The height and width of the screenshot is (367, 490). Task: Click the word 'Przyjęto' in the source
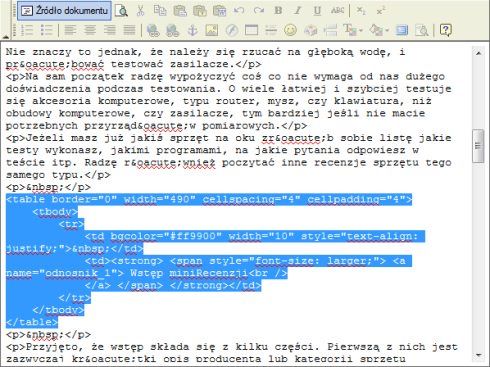pos(53,347)
